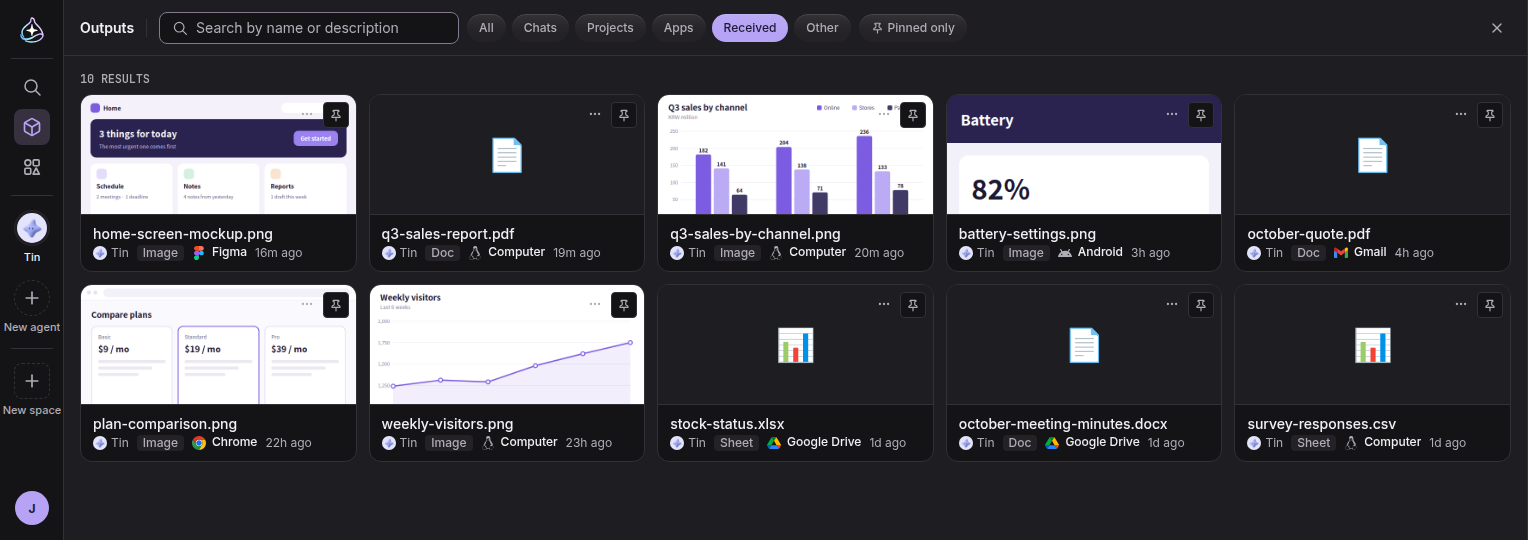Open the Weekly visitors chart thumbnail
The height and width of the screenshot is (540, 1528).
[507, 345]
